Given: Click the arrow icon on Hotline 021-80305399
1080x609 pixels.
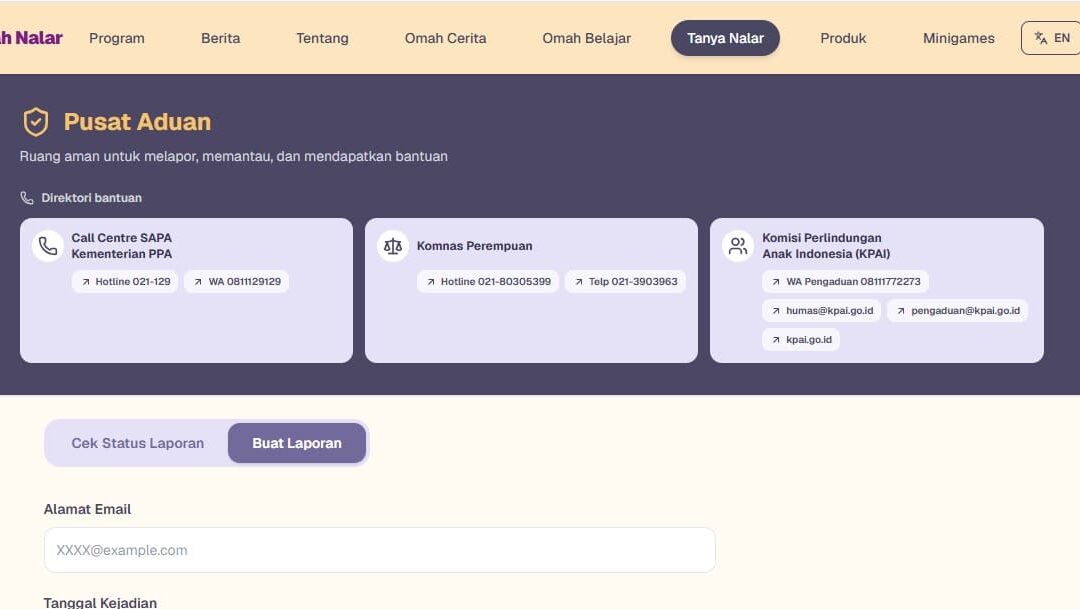Looking at the screenshot, I should 431,282.
